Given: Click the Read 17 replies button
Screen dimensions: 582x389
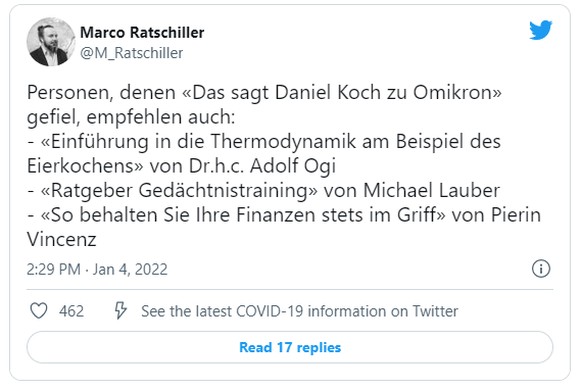Looking at the screenshot, I should pyautogui.click(x=290, y=347).
